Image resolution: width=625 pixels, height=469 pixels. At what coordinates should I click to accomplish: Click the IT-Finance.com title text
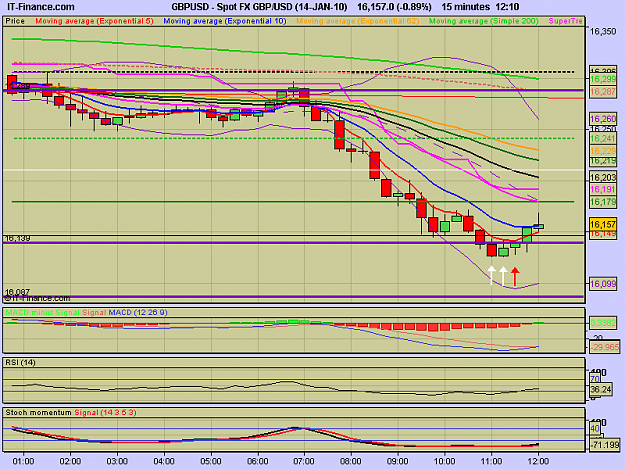pos(40,7)
